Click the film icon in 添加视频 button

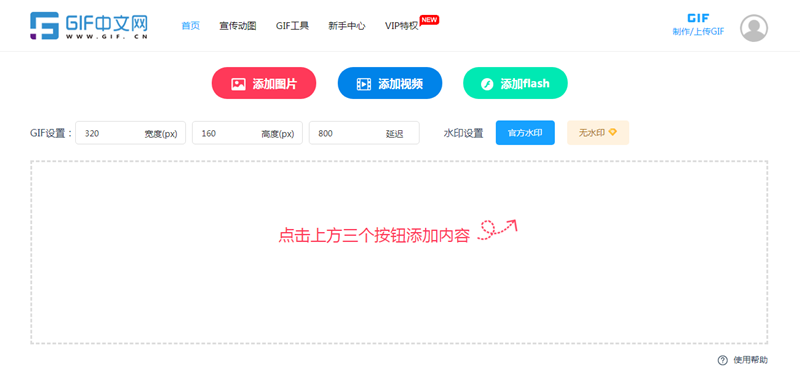click(x=364, y=84)
